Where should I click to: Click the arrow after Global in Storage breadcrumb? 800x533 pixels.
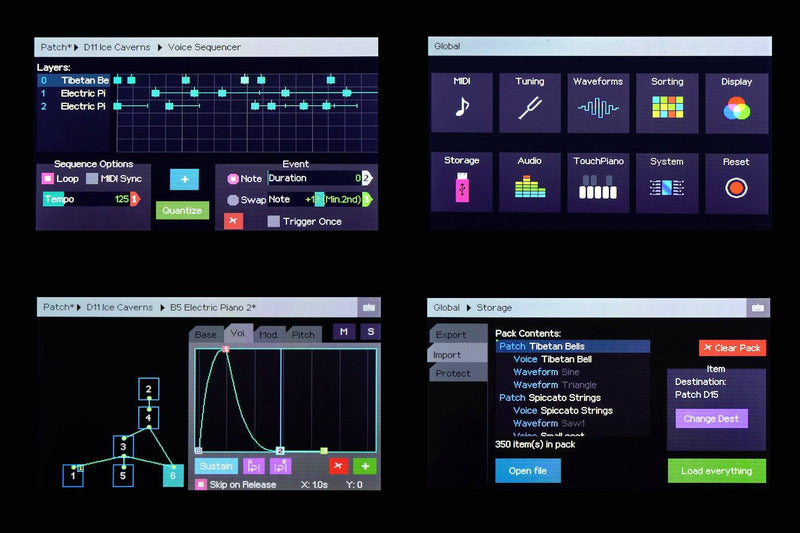pos(469,308)
